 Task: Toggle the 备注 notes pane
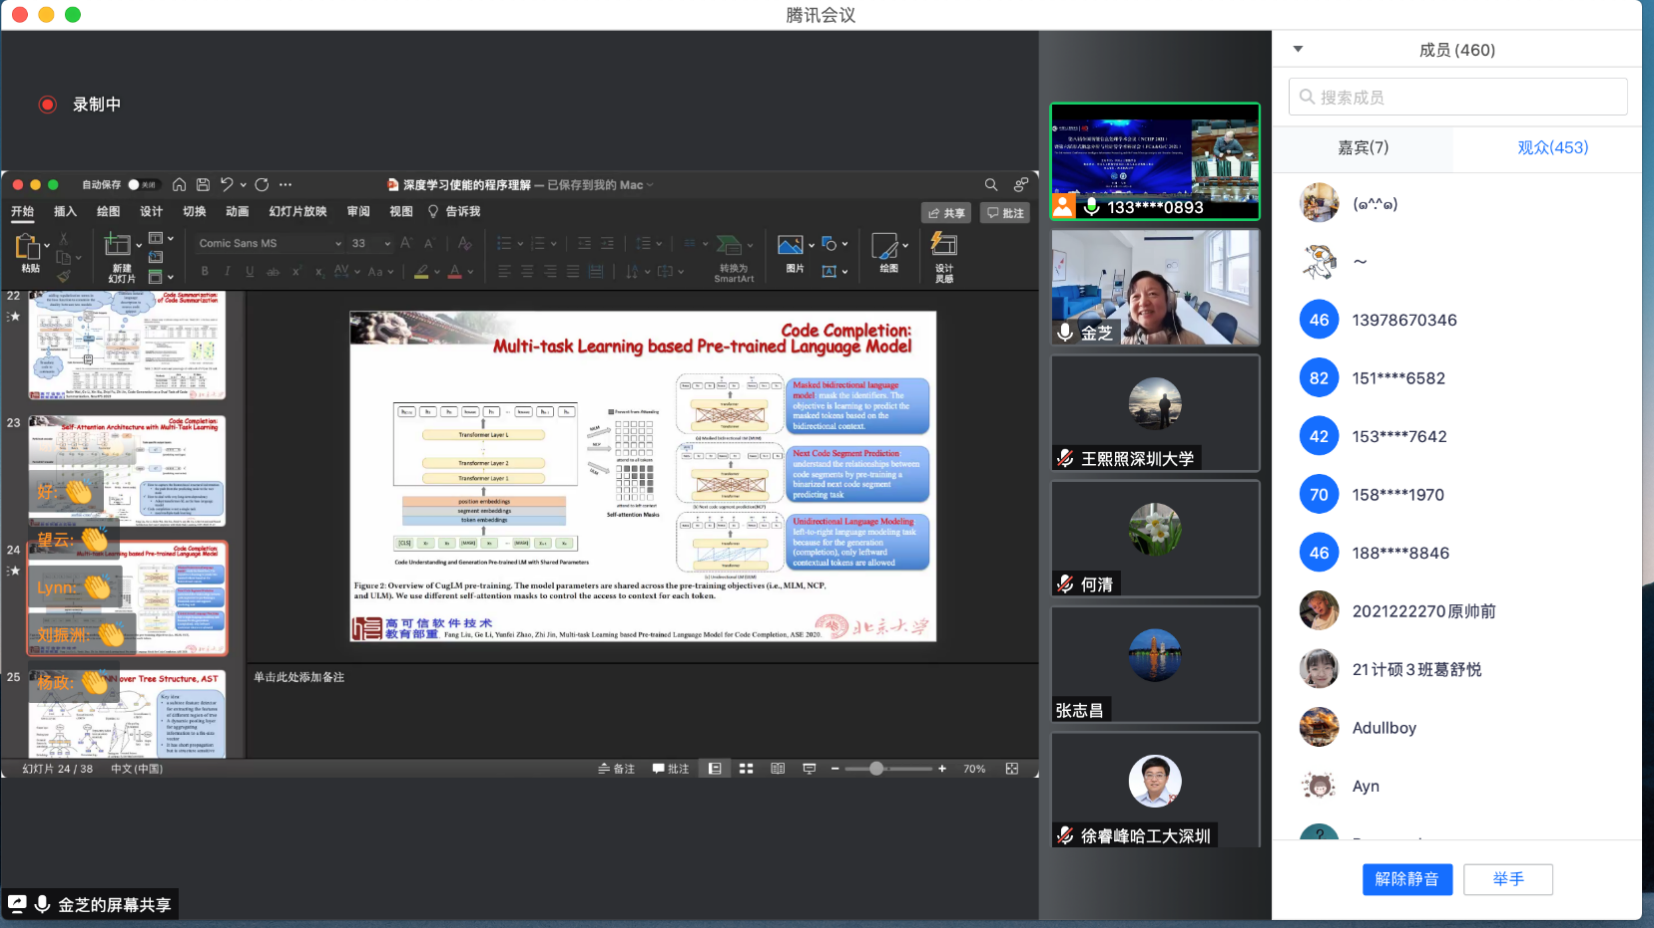pos(616,769)
